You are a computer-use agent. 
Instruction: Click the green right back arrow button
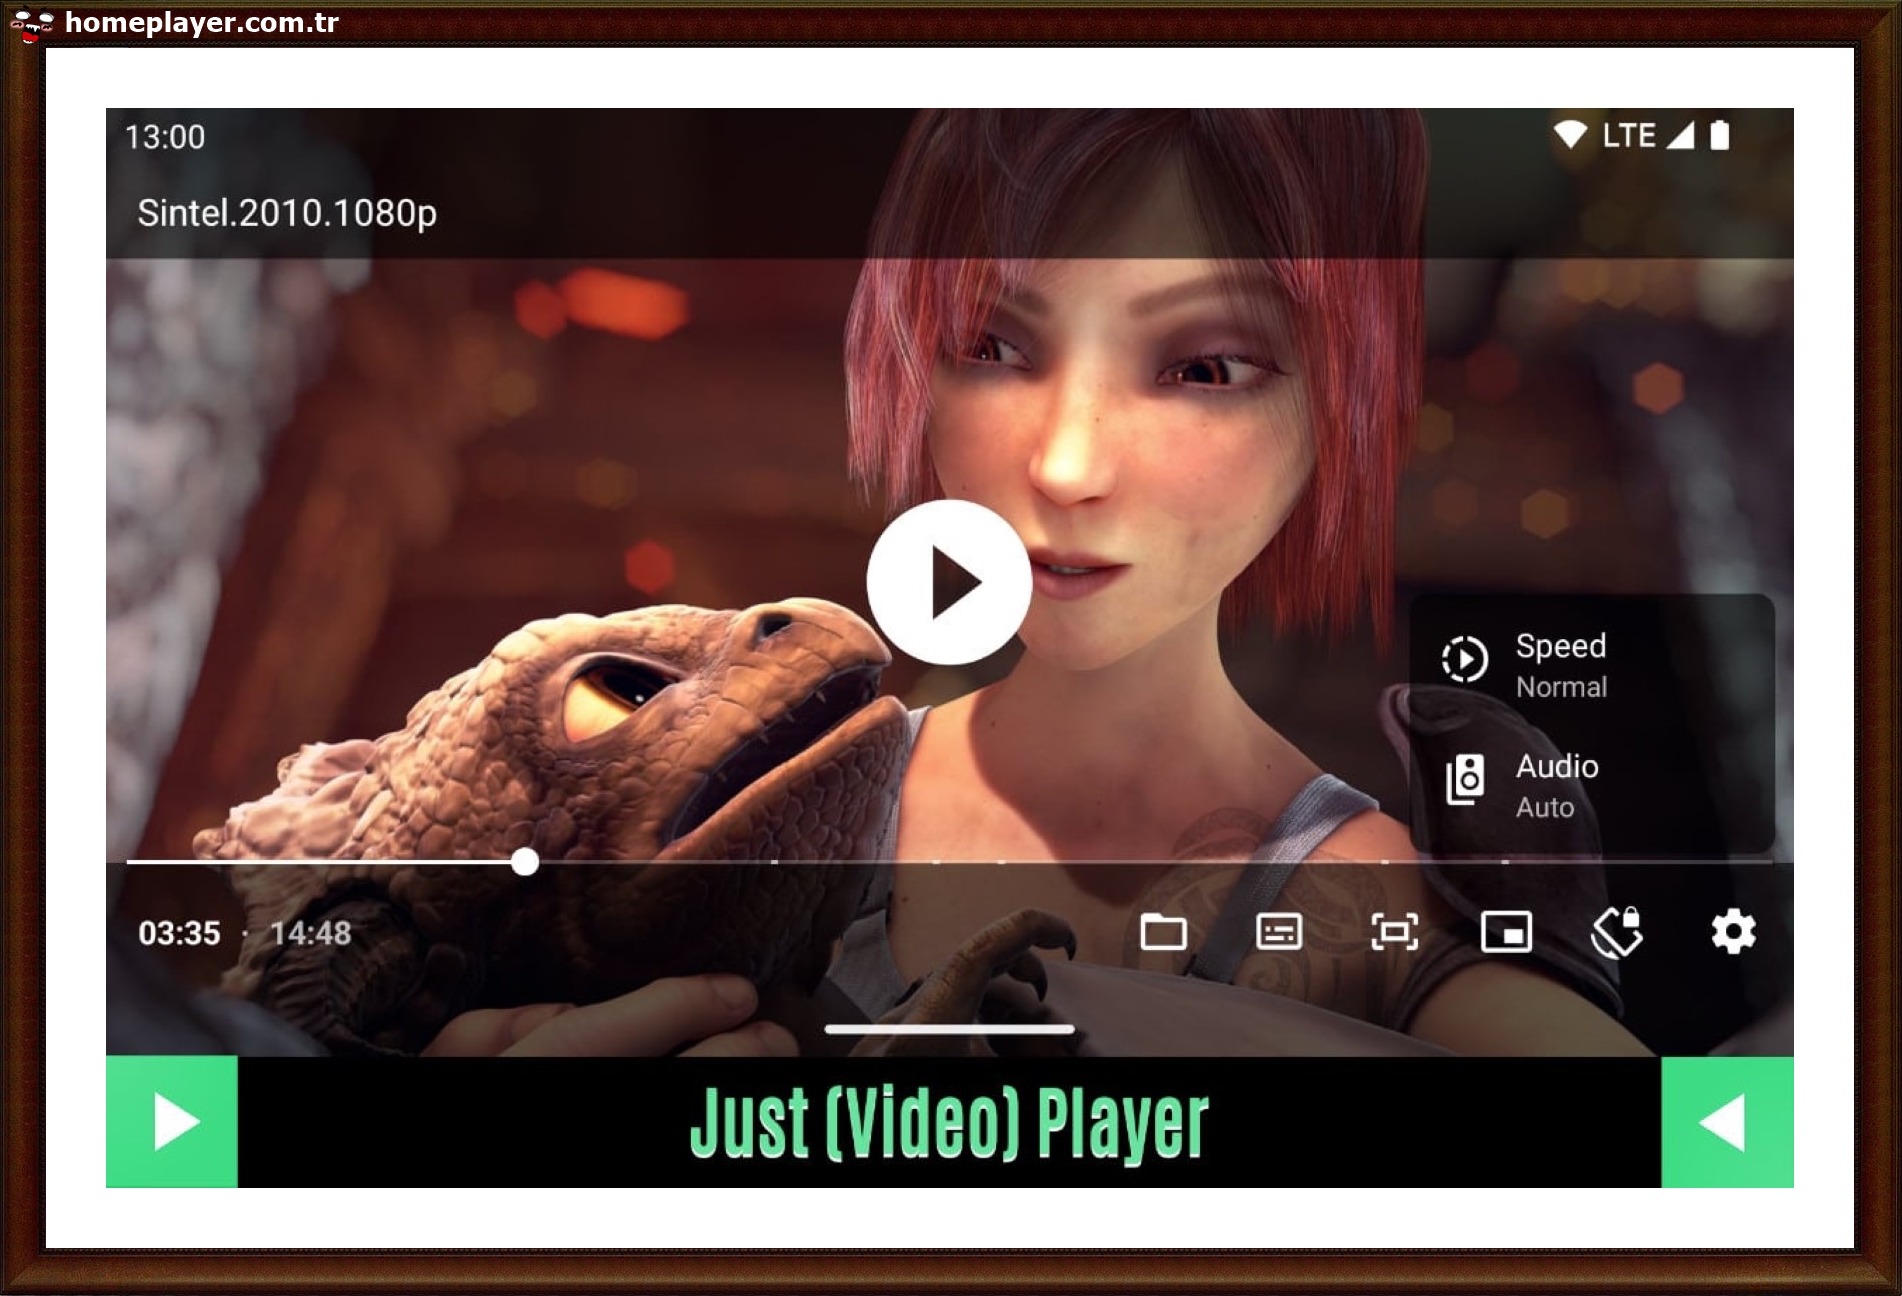click(x=1726, y=1122)
